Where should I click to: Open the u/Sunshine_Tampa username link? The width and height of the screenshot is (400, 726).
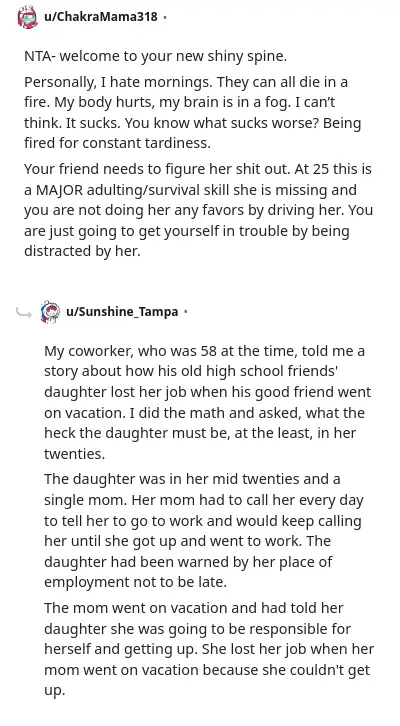click(122, 312)
